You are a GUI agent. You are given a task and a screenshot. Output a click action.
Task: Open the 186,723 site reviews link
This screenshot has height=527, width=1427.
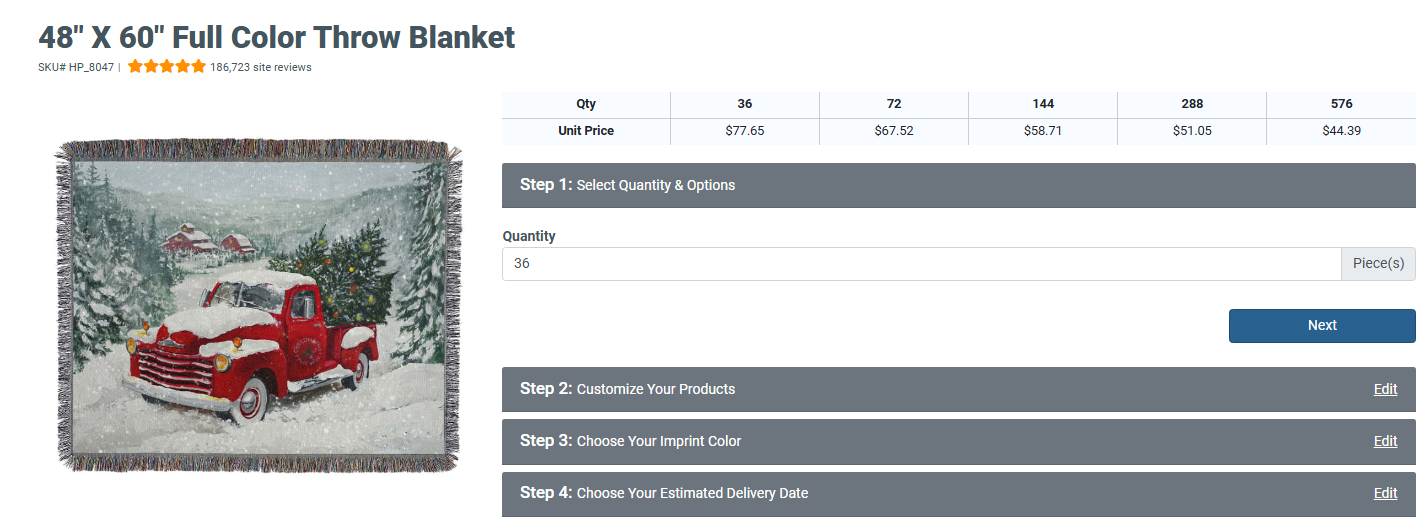[x=261, y=68]
